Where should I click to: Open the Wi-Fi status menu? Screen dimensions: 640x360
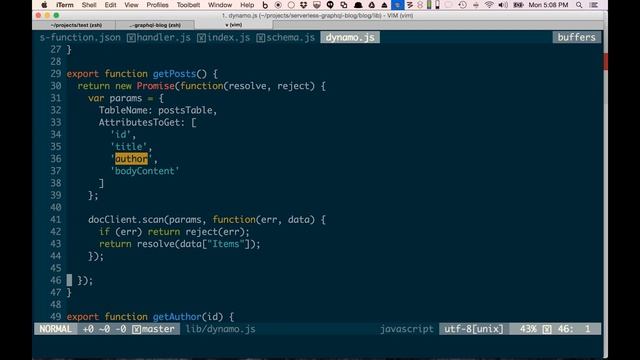(x=489, y=5)
